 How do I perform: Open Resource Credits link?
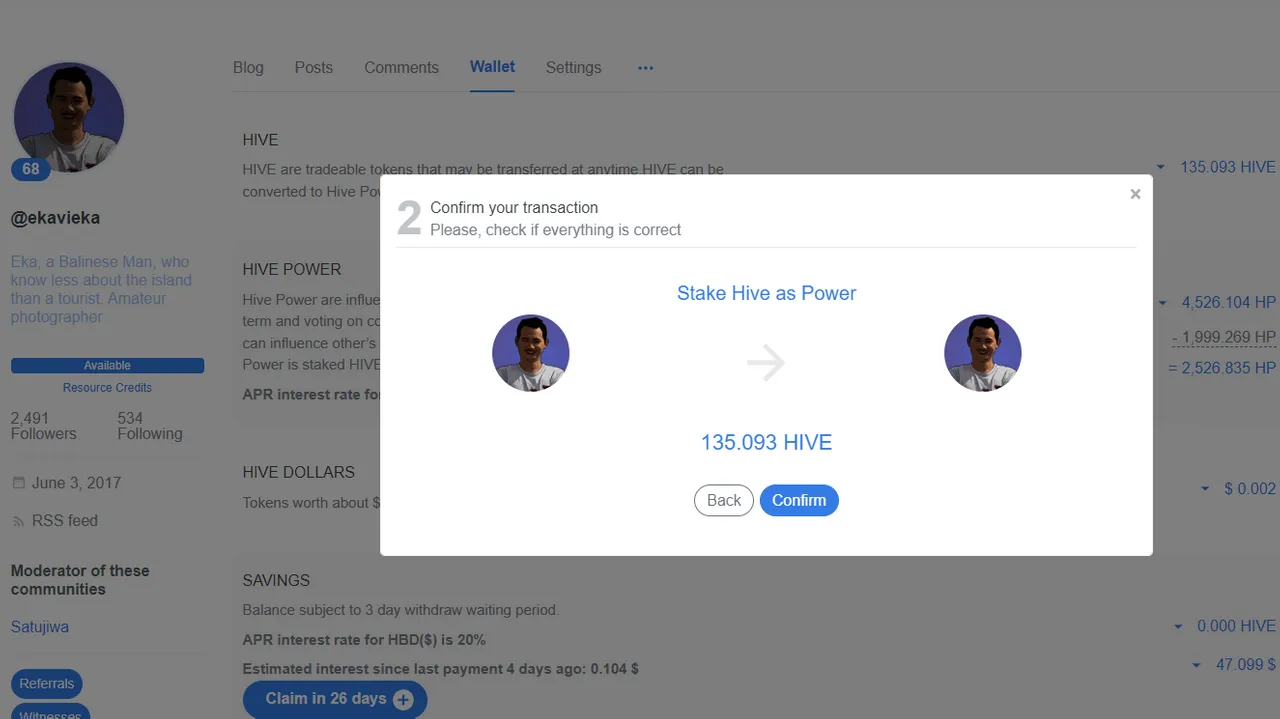pos(107,387)
